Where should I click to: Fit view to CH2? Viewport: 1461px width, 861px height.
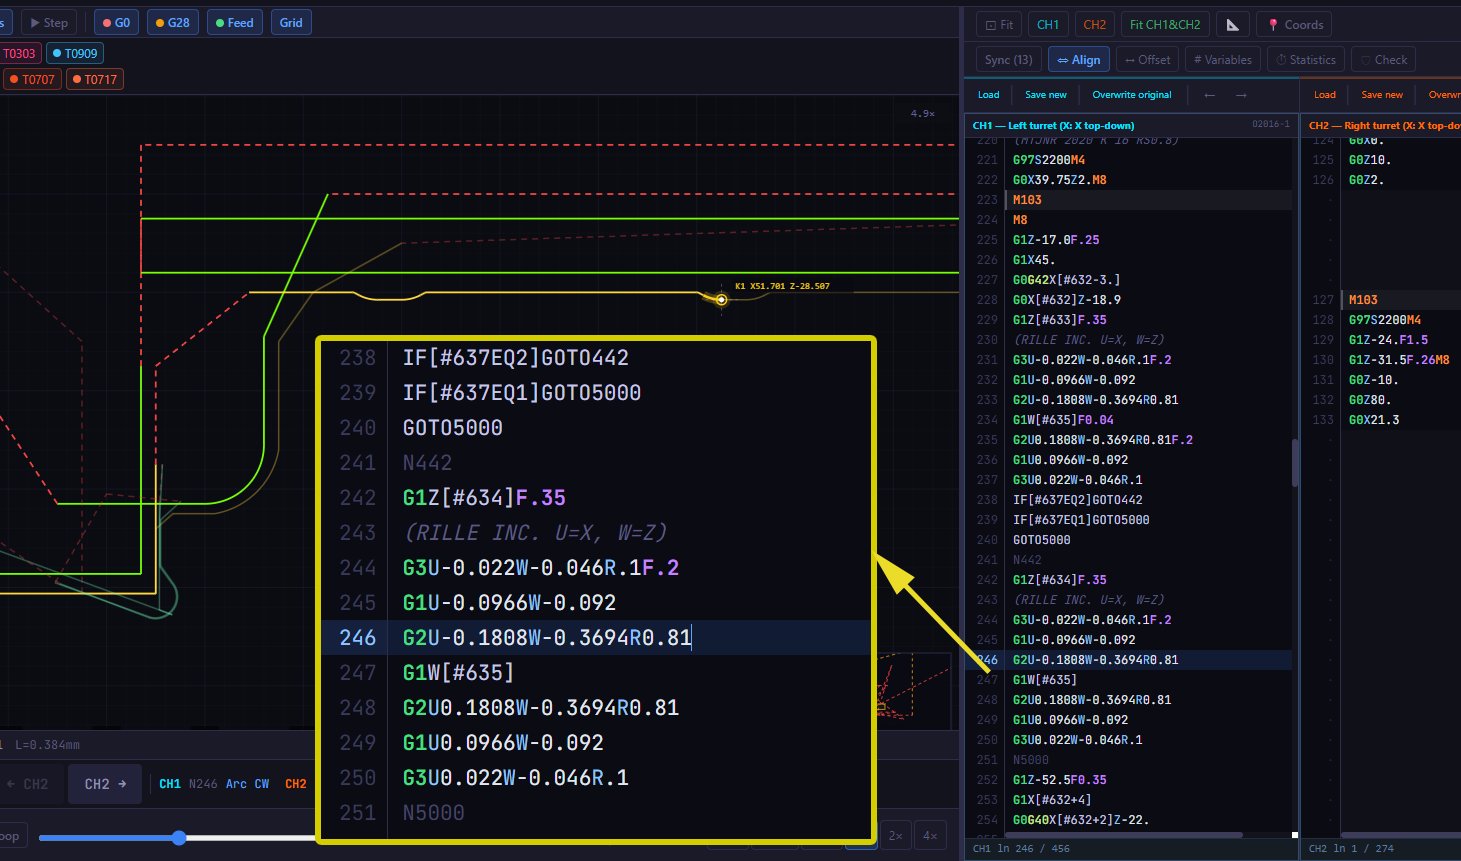1095,25
